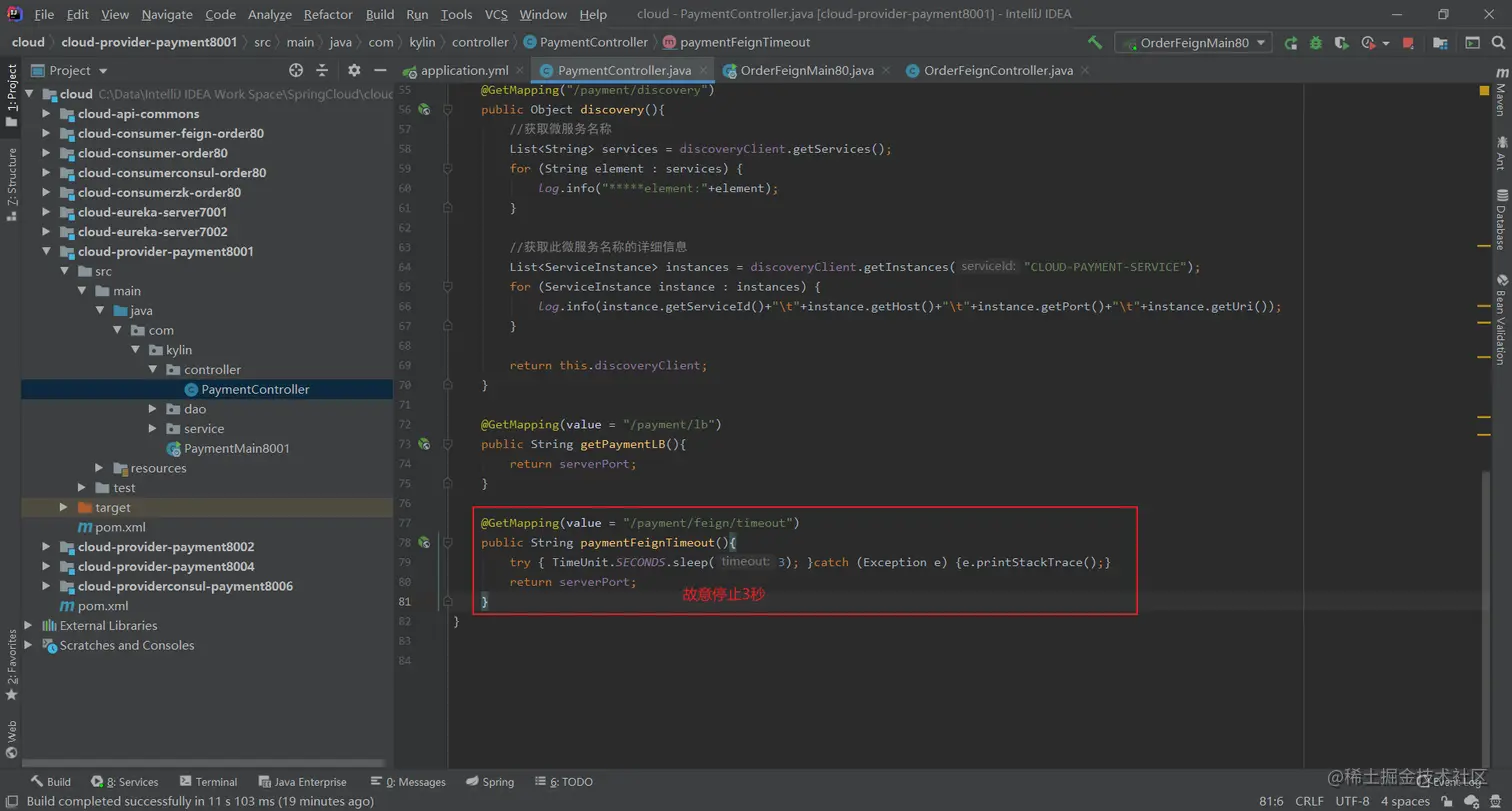Open the Messages tool window
The image size is (1512, 811).
[407, 782]
